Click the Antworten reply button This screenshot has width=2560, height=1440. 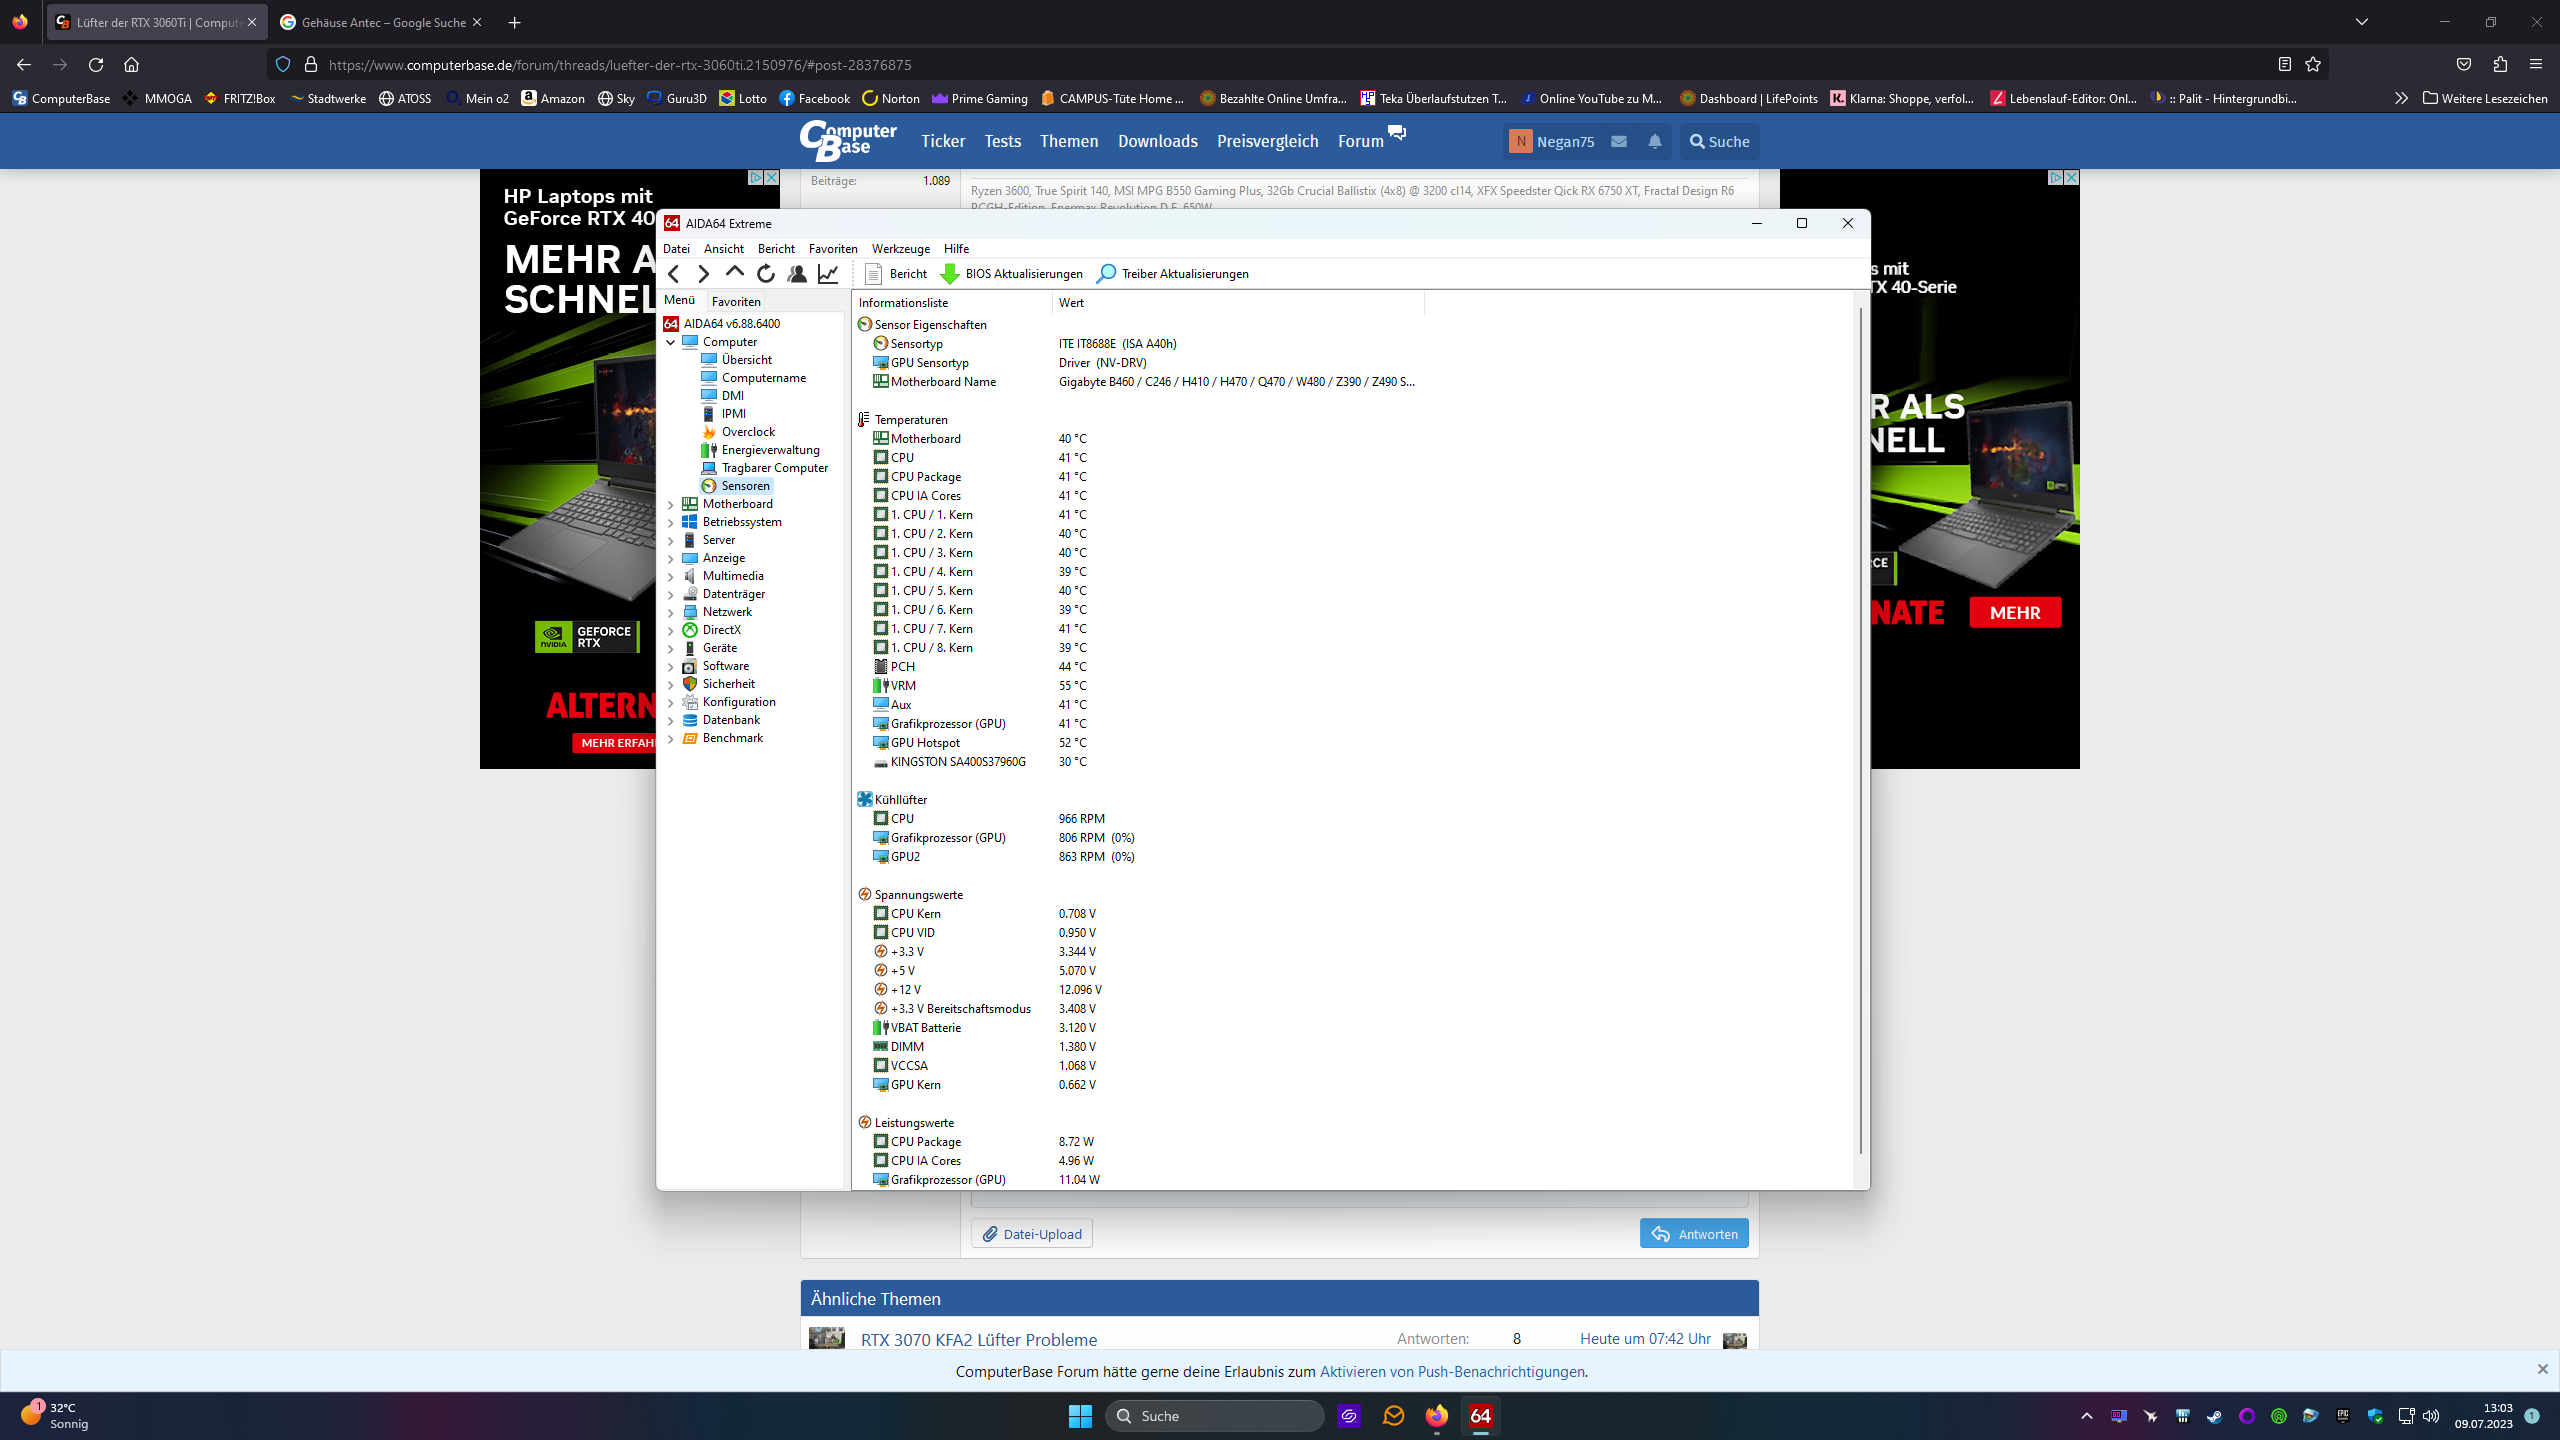1694,1233
